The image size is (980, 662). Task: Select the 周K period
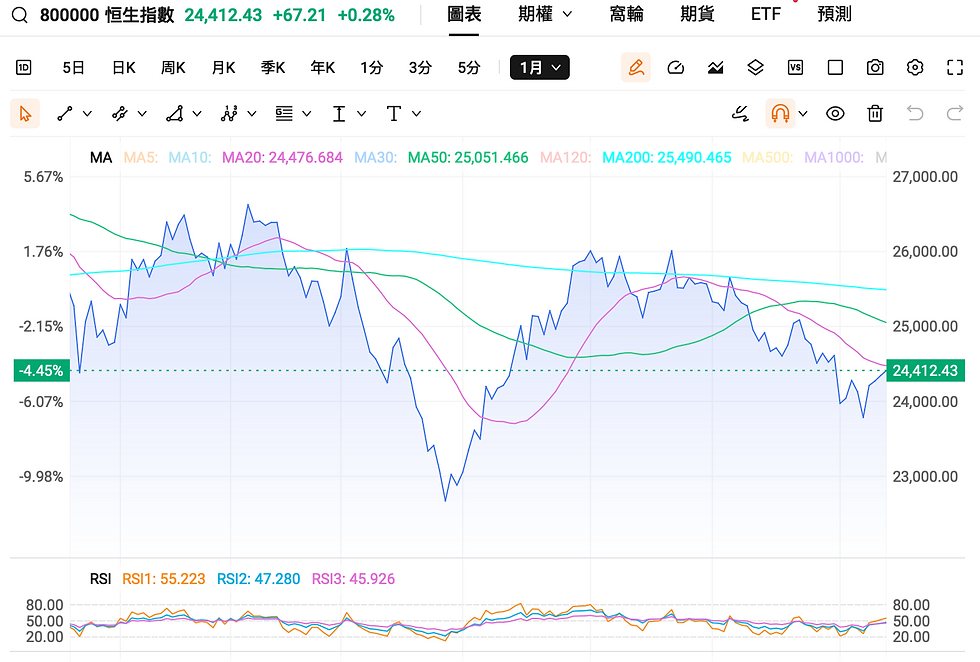173,68
